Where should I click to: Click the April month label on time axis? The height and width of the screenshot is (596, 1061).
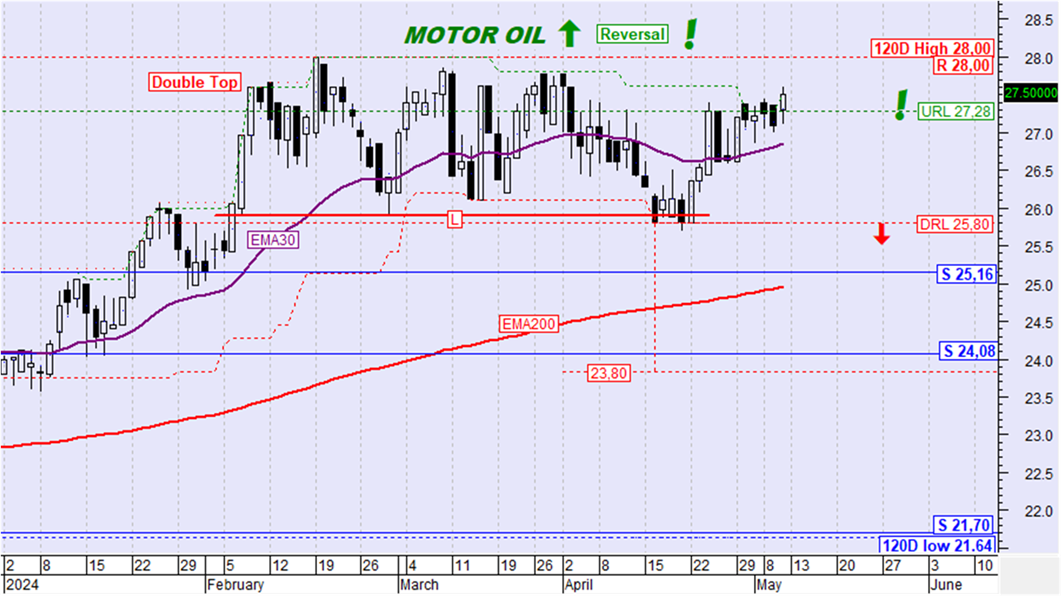578,584
